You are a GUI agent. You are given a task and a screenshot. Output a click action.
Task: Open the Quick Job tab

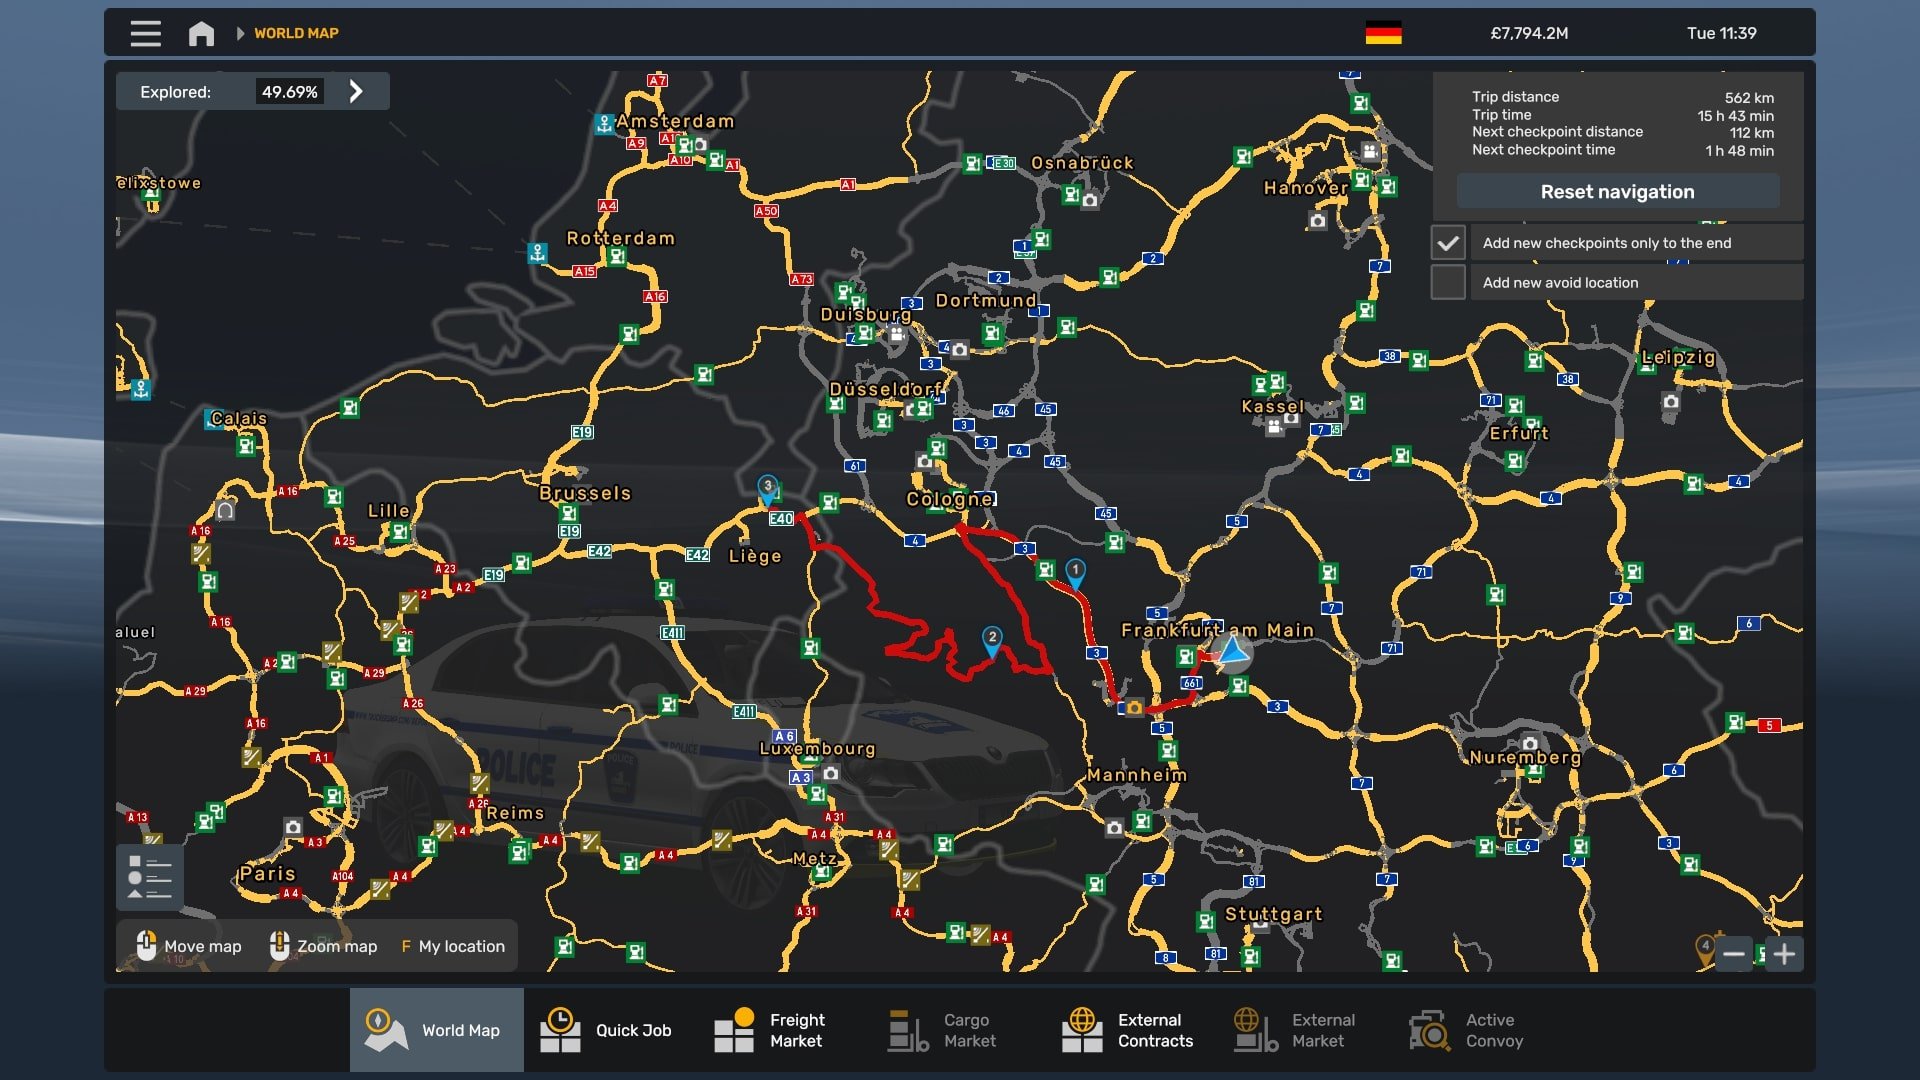pos(609,1030)
